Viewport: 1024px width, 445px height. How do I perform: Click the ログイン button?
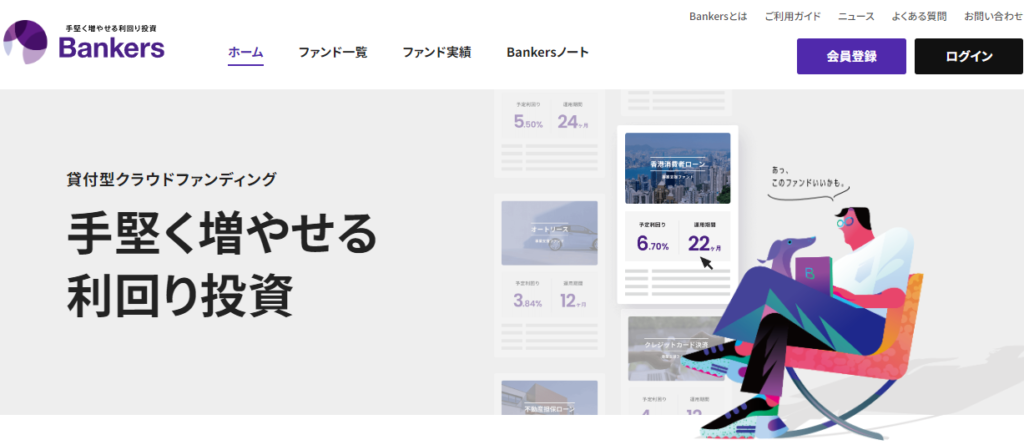pos(968,56)
